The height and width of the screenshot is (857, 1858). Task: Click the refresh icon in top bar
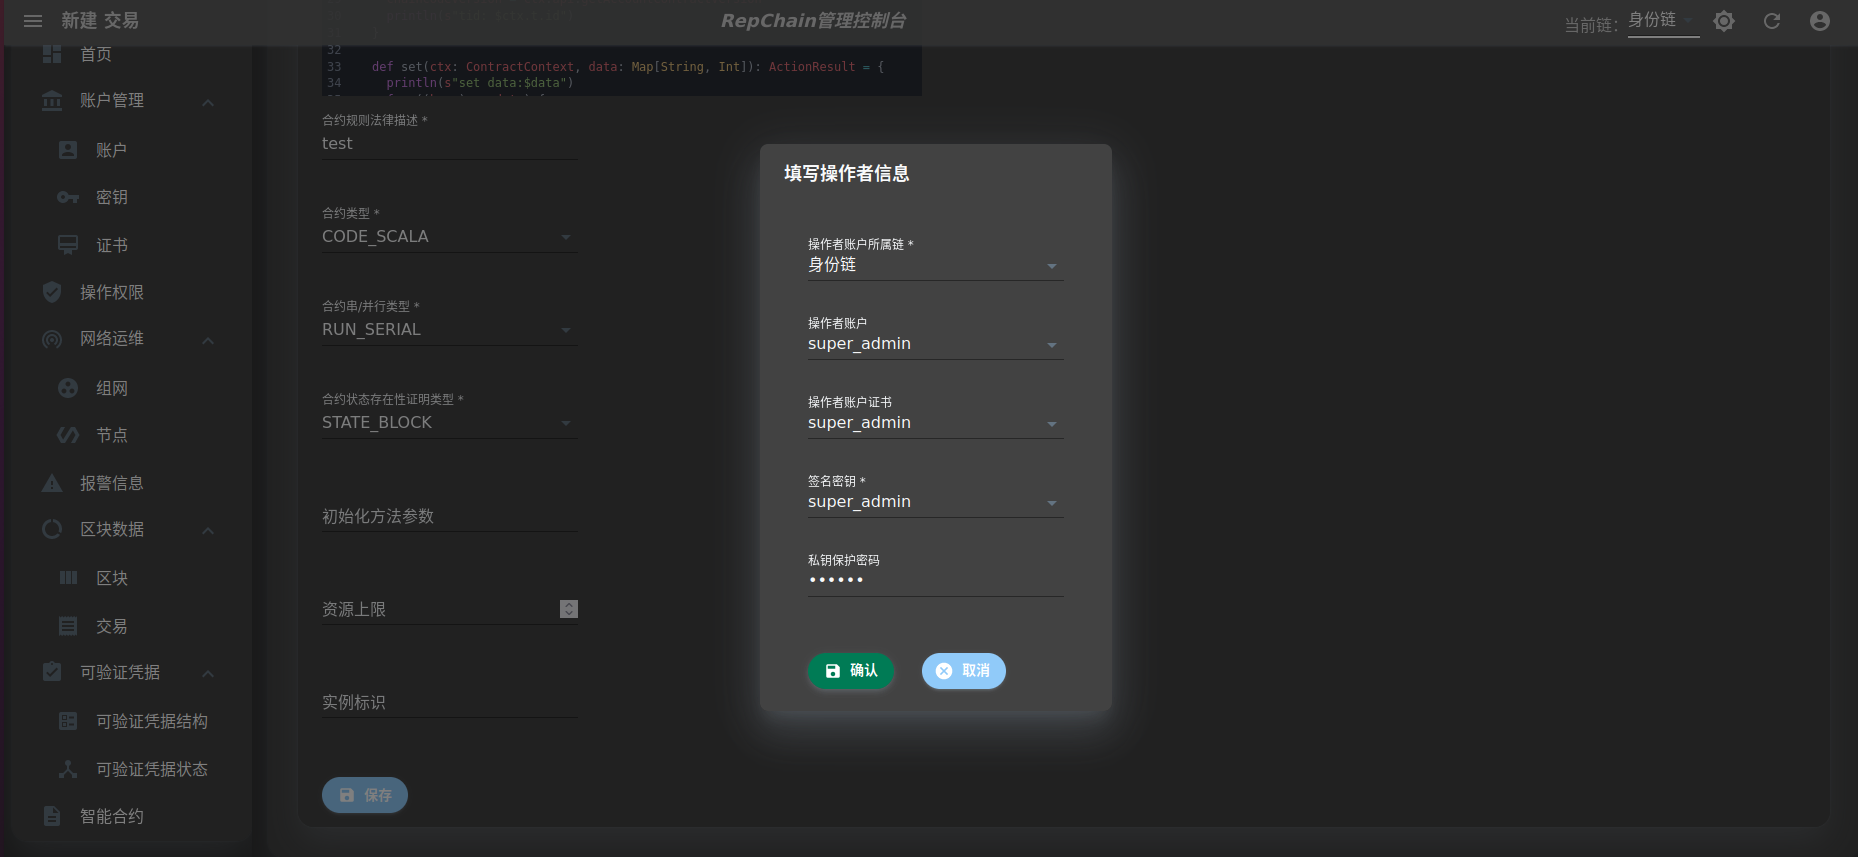[1772, 21]
